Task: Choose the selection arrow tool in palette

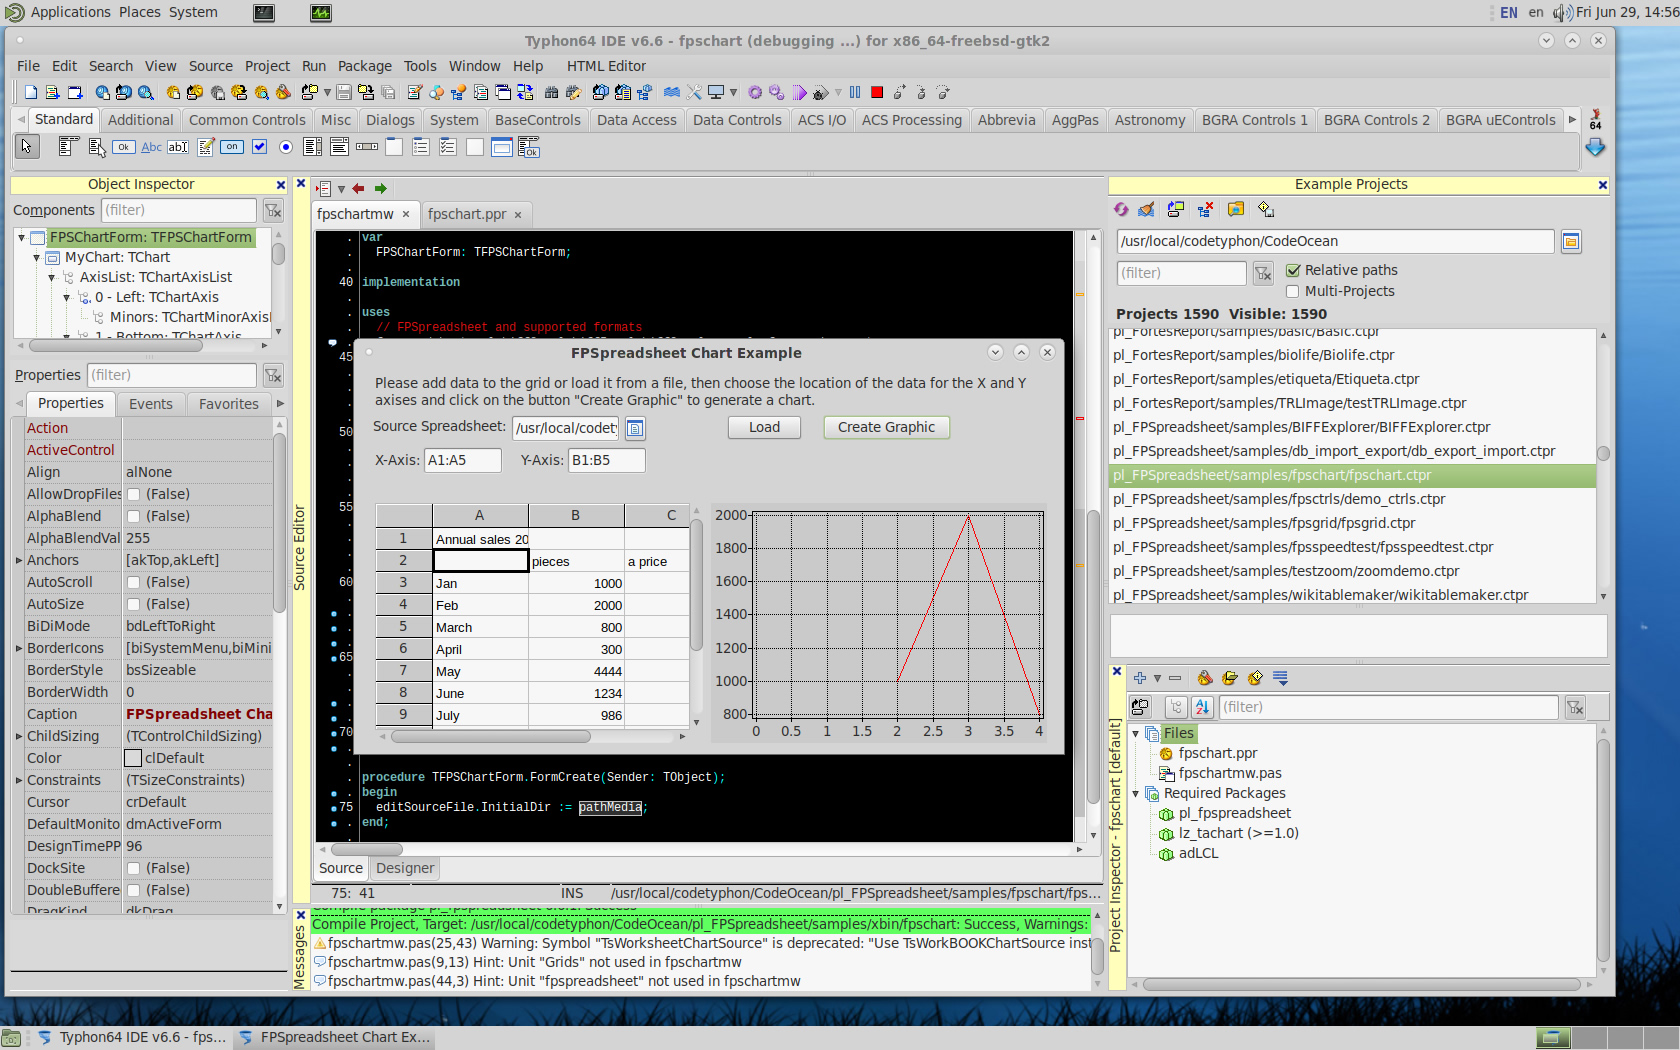Action: 26,146
